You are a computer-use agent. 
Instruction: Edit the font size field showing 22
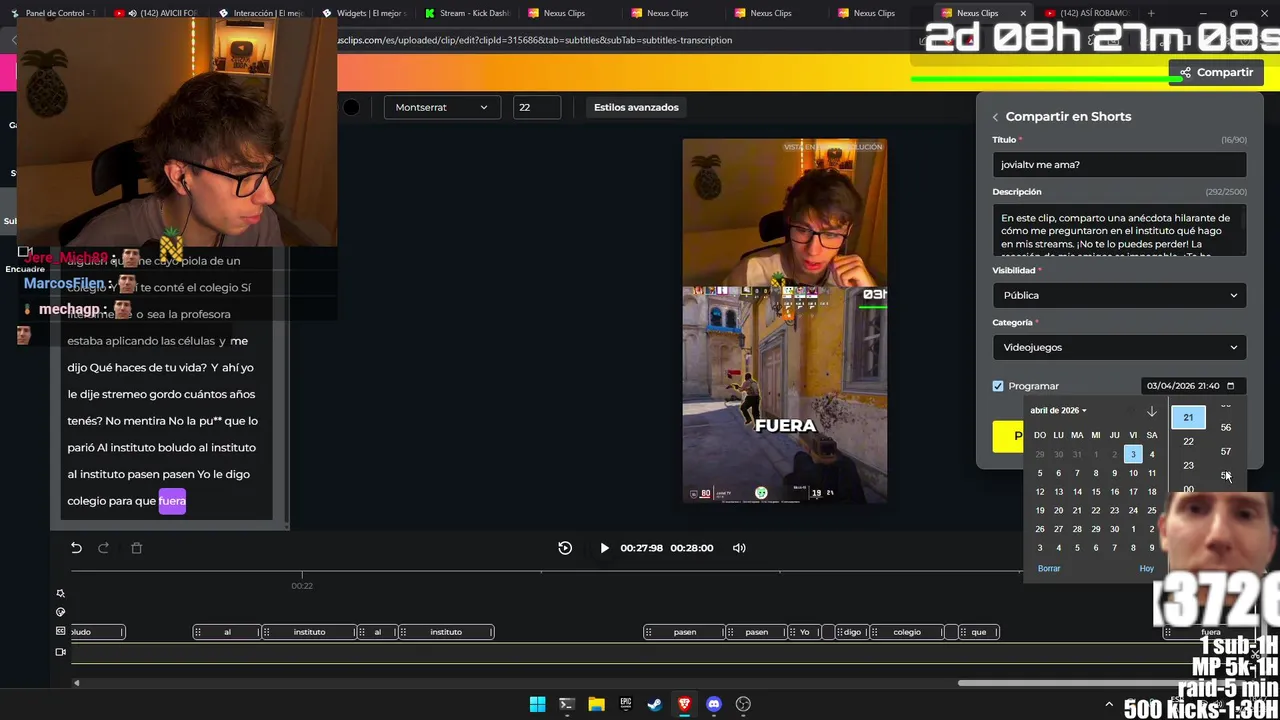(537, 107)
